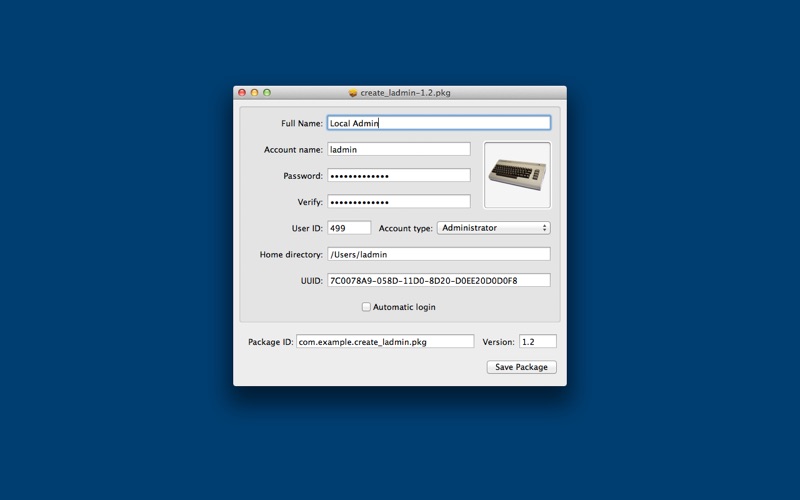The height and width of the screenshot is (500, 800).
Task: Click the keyboard user picture thumbnail
Action: coord(517,175)
